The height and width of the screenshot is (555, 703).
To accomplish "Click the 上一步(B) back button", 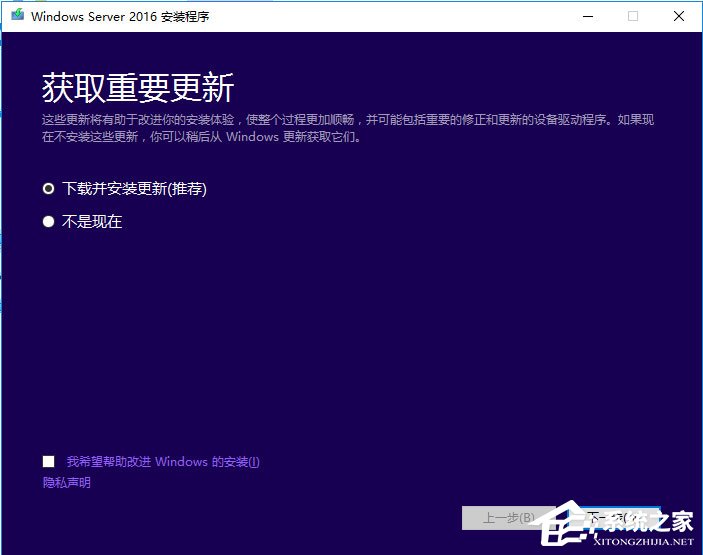I will [508, 518].
